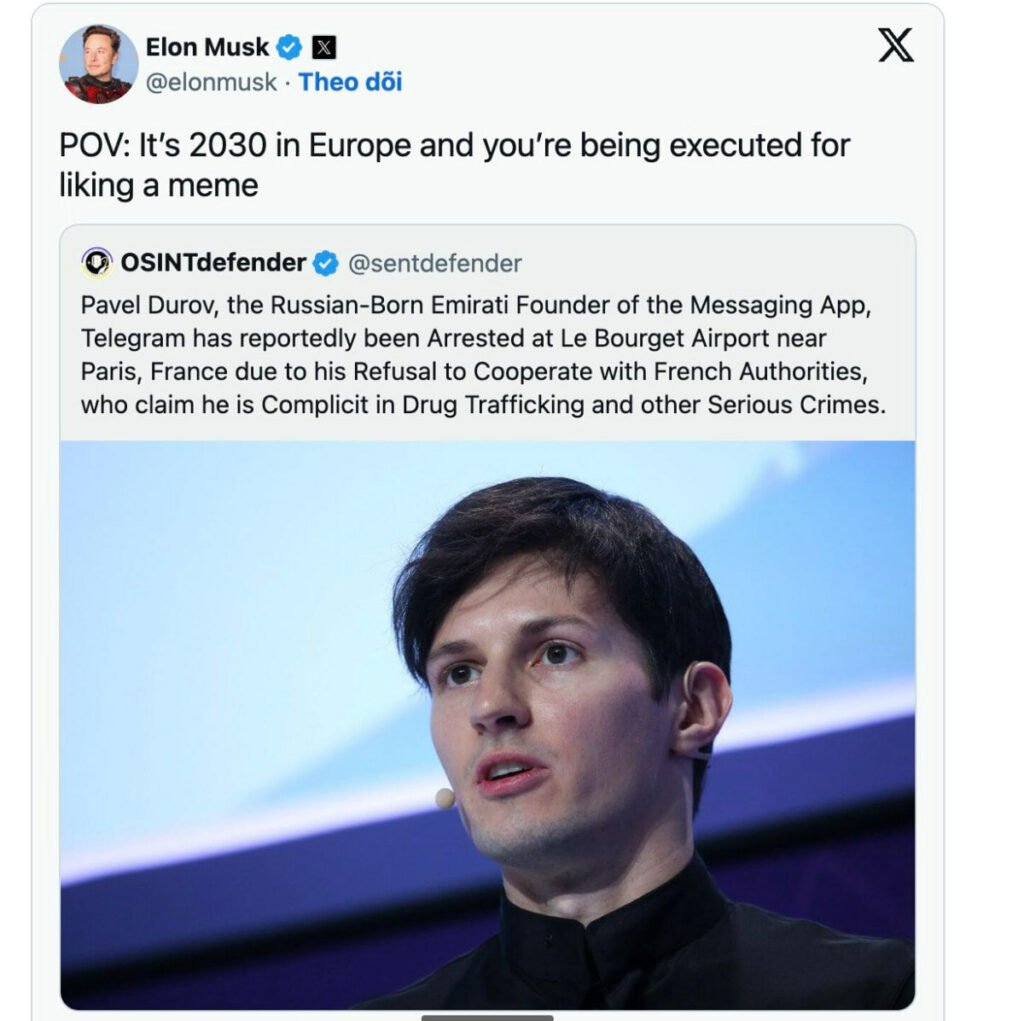Open the quoted post's photo of the man

[x=487, y=725]
